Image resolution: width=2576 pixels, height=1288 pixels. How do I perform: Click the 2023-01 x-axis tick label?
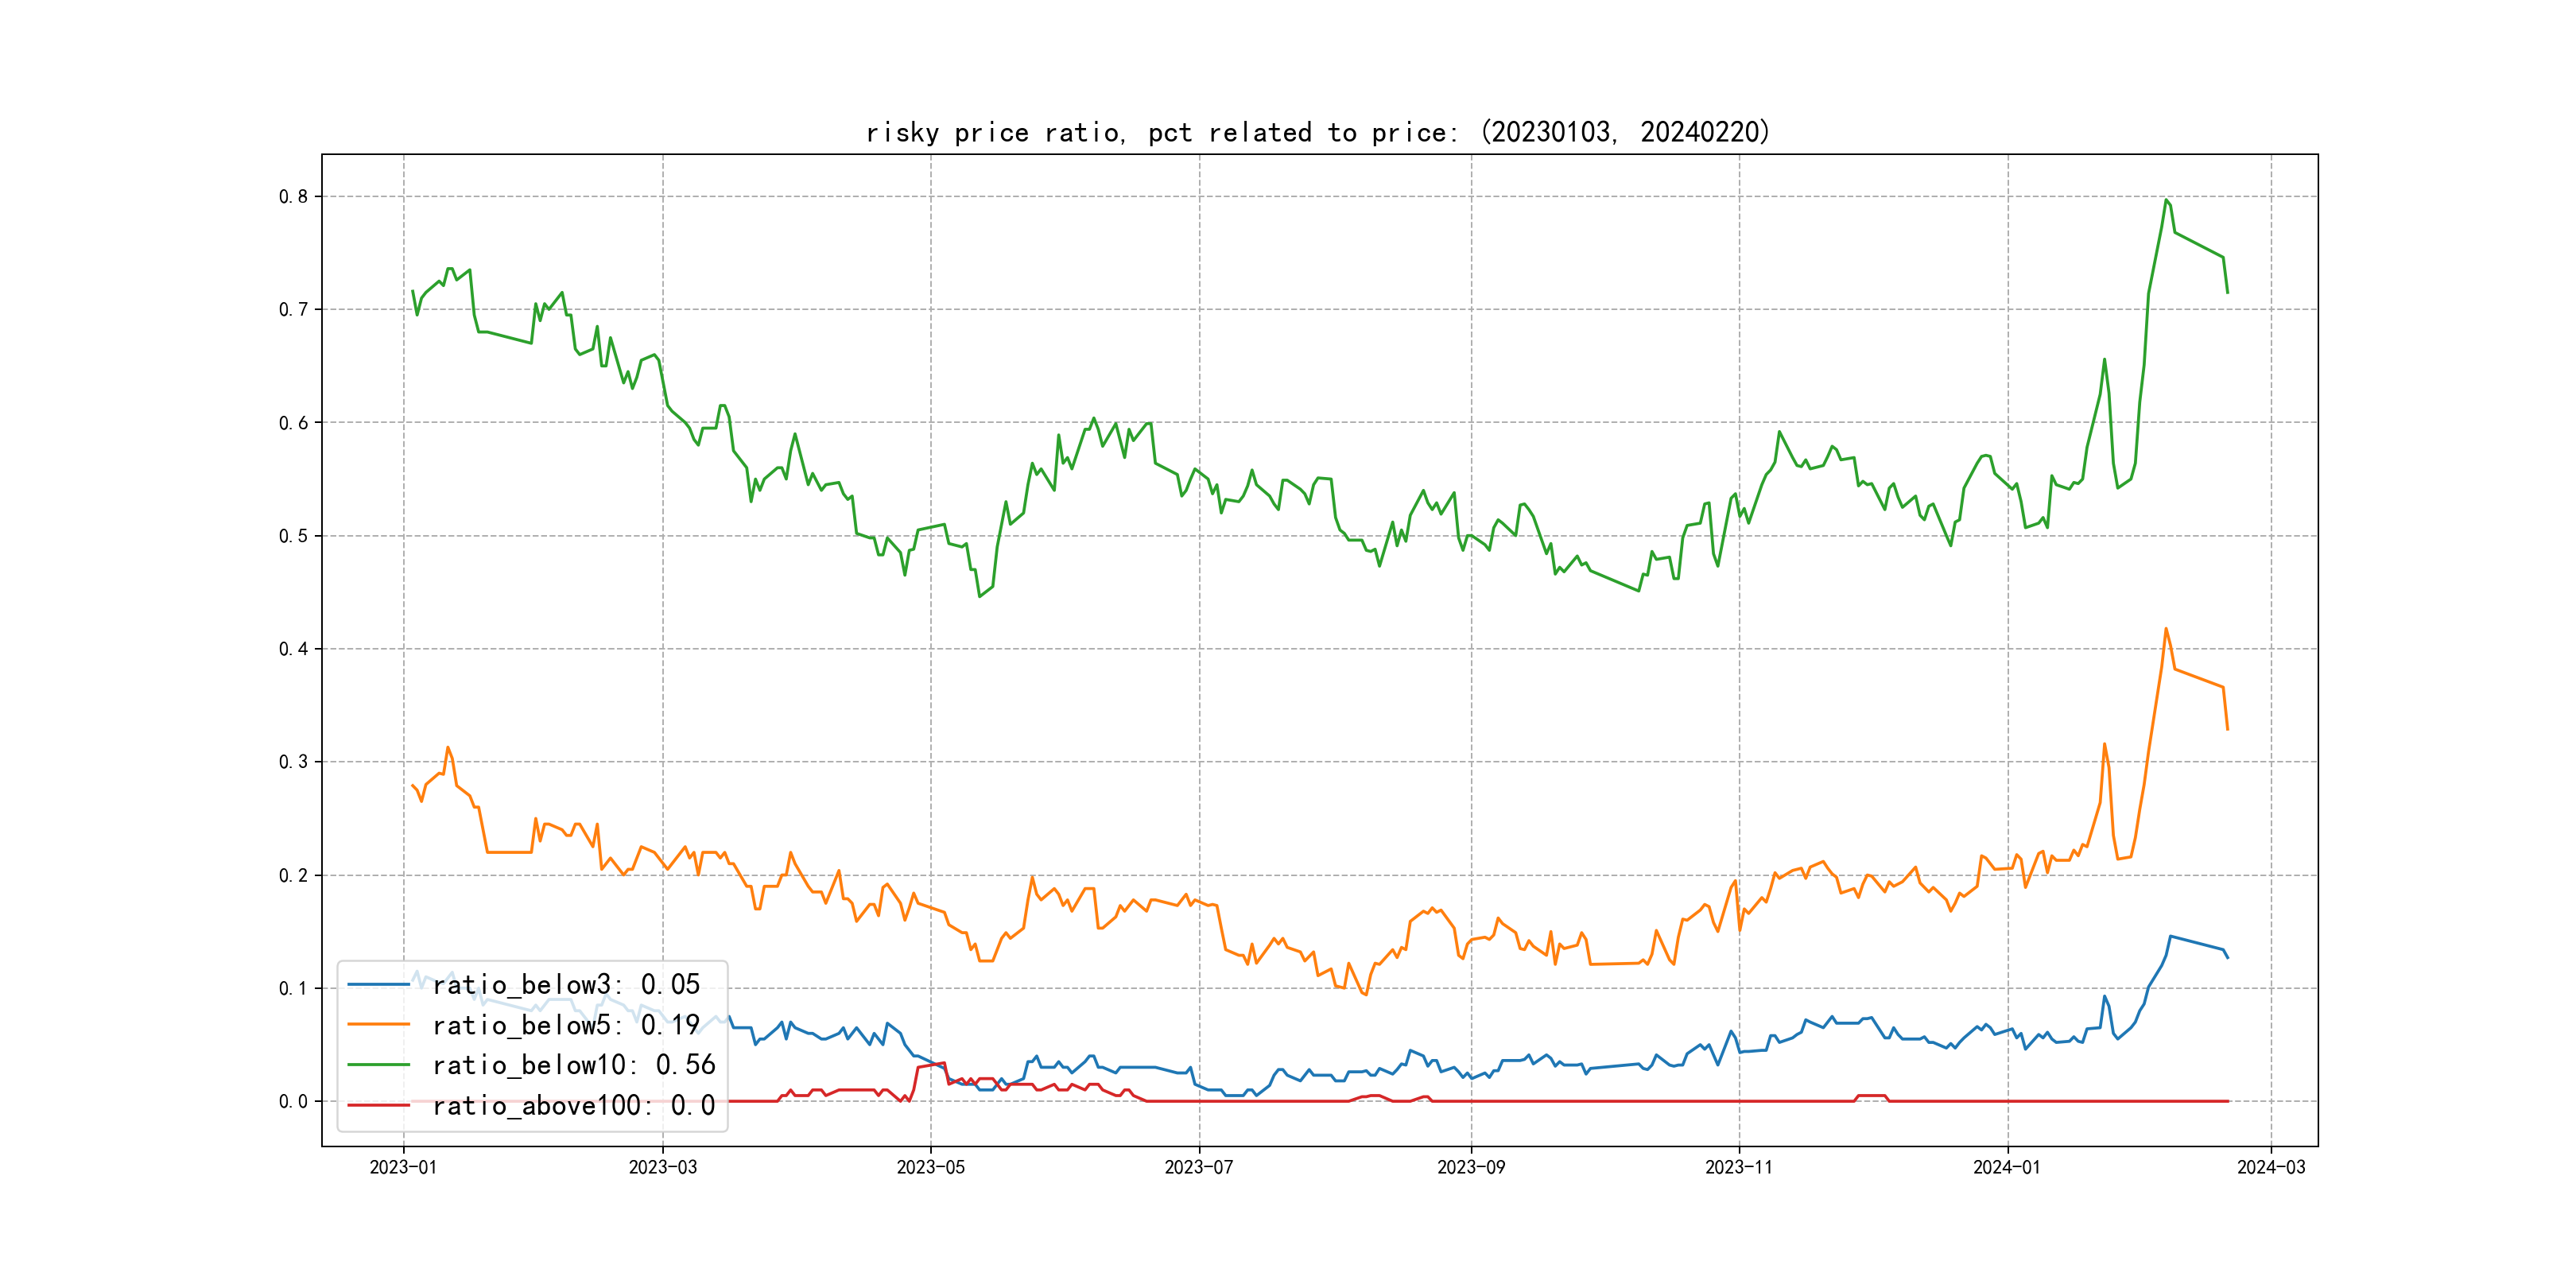click(403, 1167)
